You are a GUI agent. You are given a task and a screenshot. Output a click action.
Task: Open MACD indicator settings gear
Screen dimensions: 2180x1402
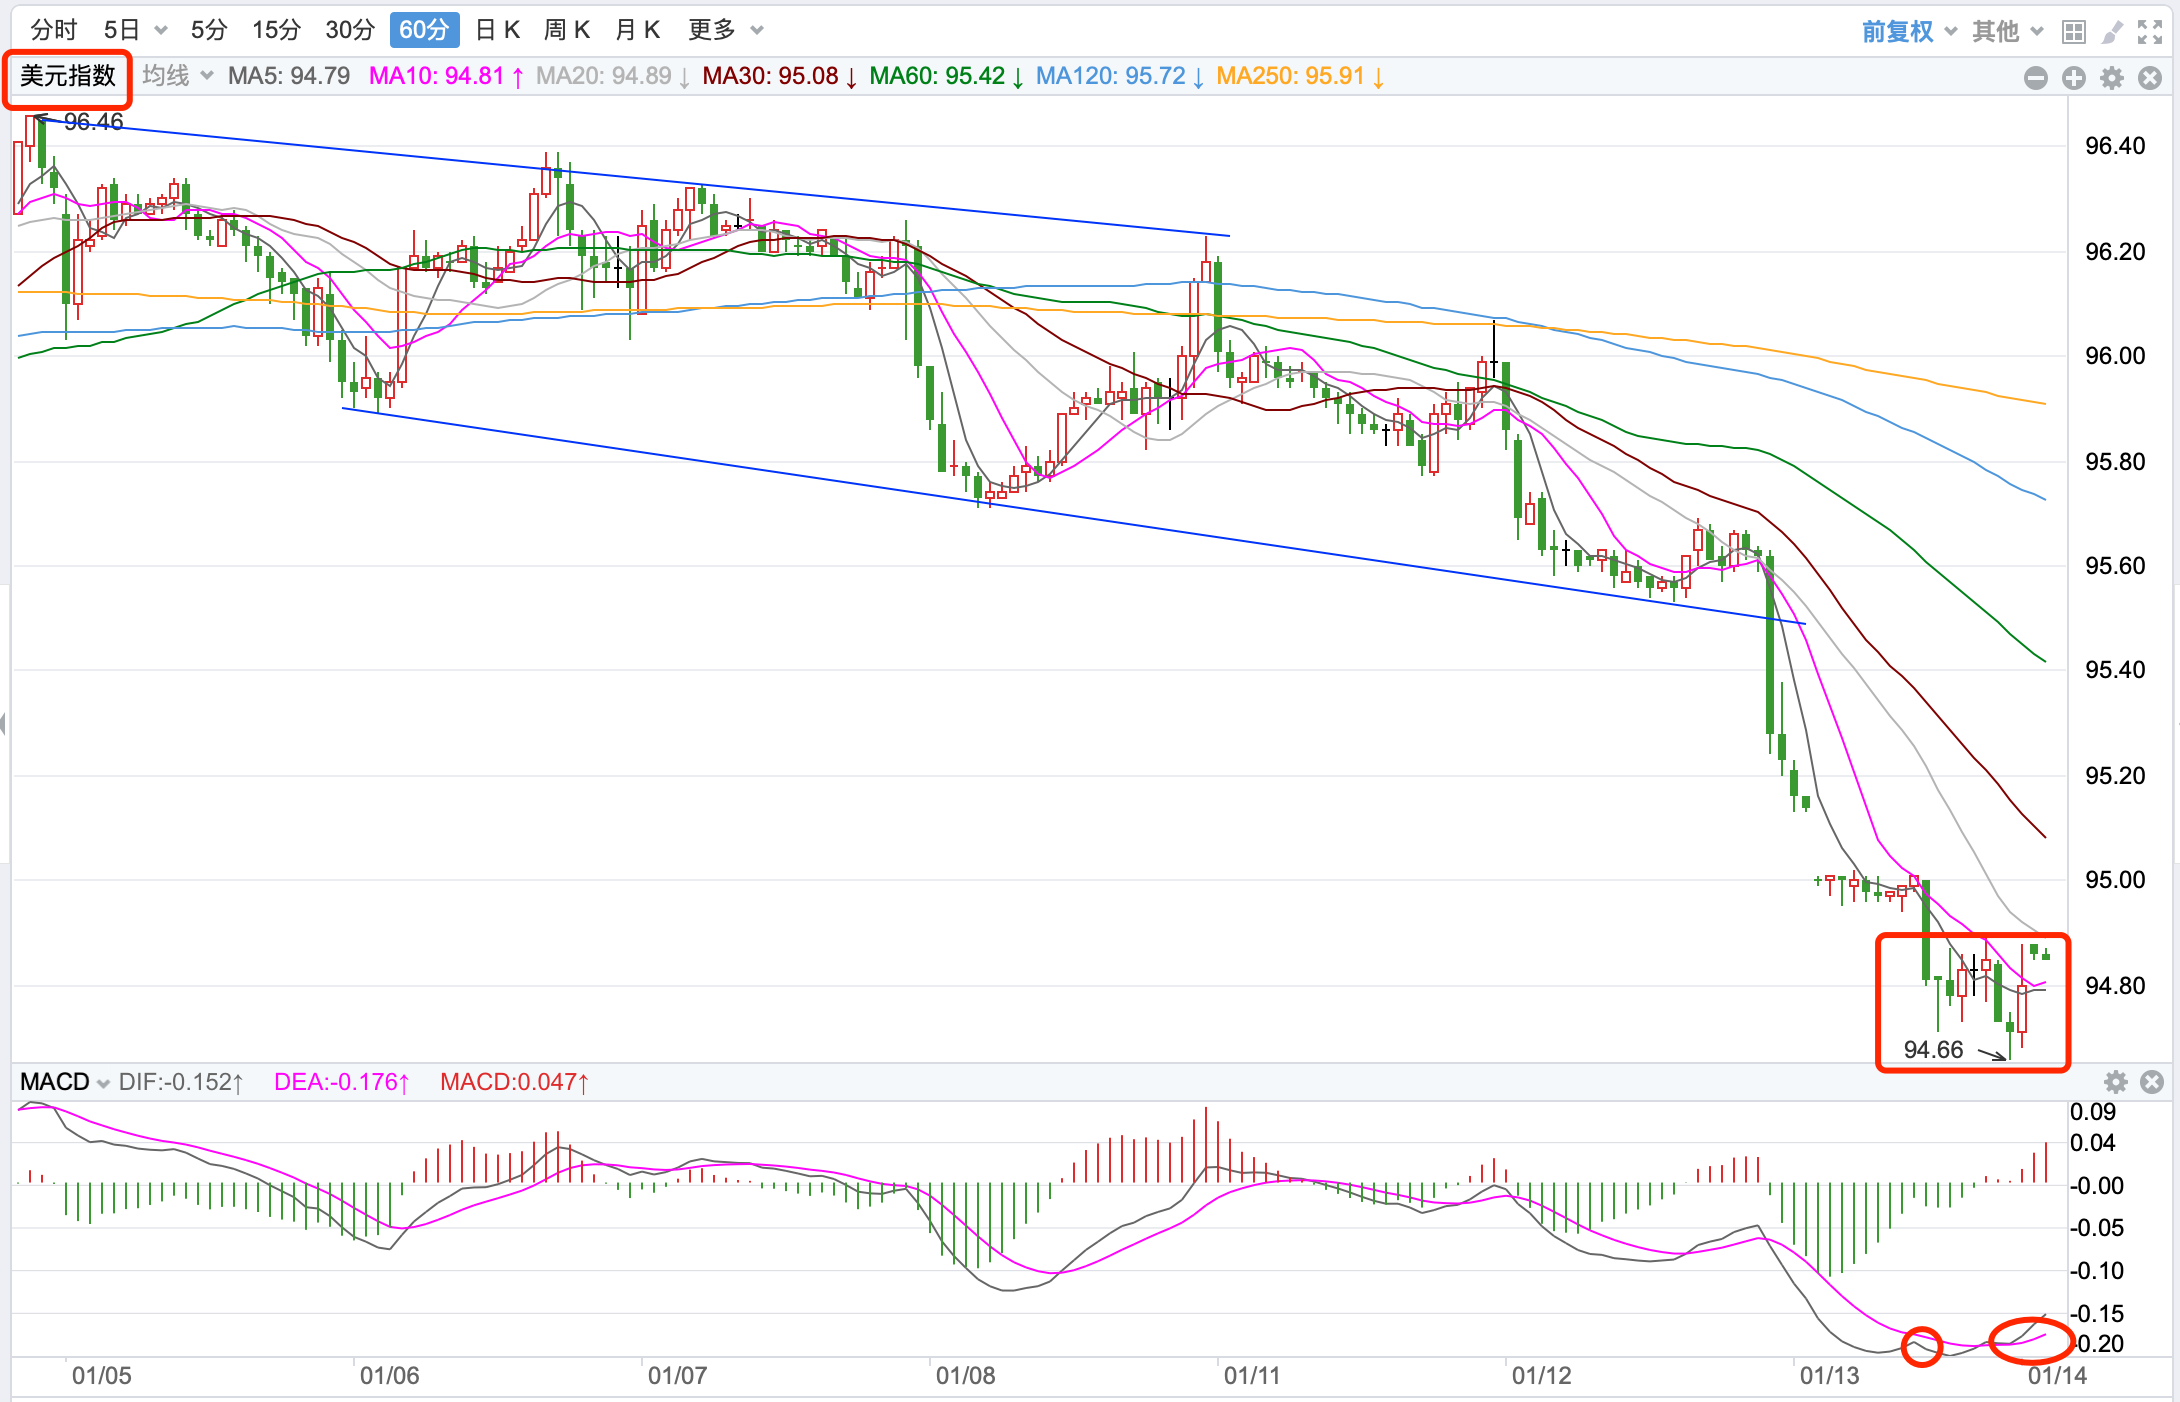pyautogui.click(x=2115, y=1082)
